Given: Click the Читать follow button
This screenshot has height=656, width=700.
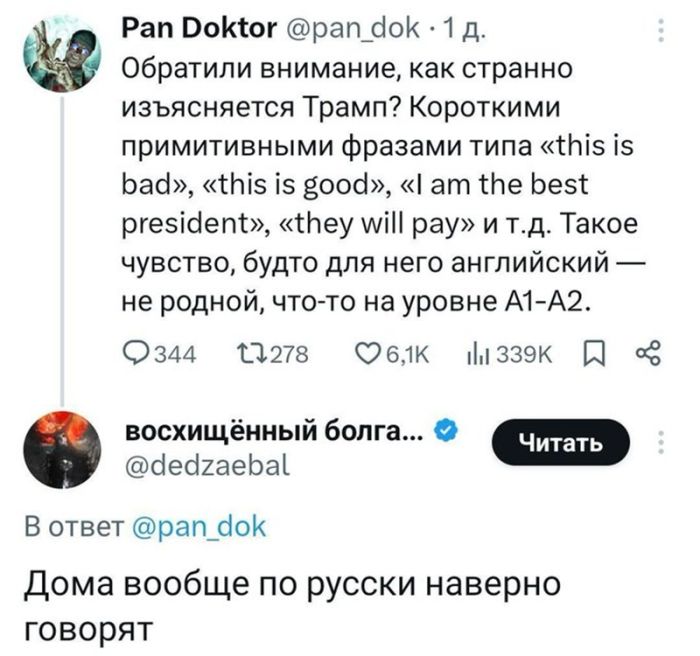Looking at the screenshot, I should 558,442.
